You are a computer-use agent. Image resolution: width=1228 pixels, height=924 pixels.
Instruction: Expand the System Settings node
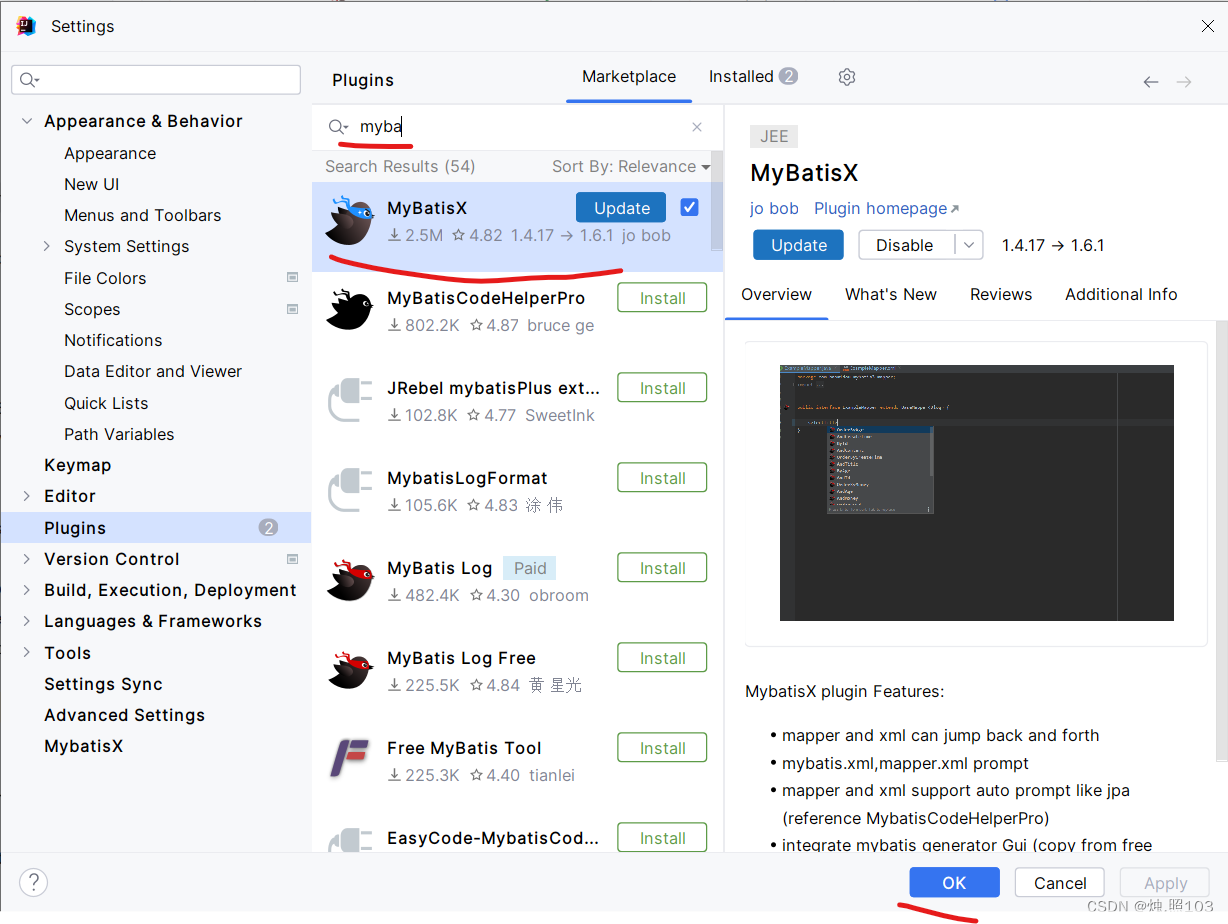pos(46,246)
